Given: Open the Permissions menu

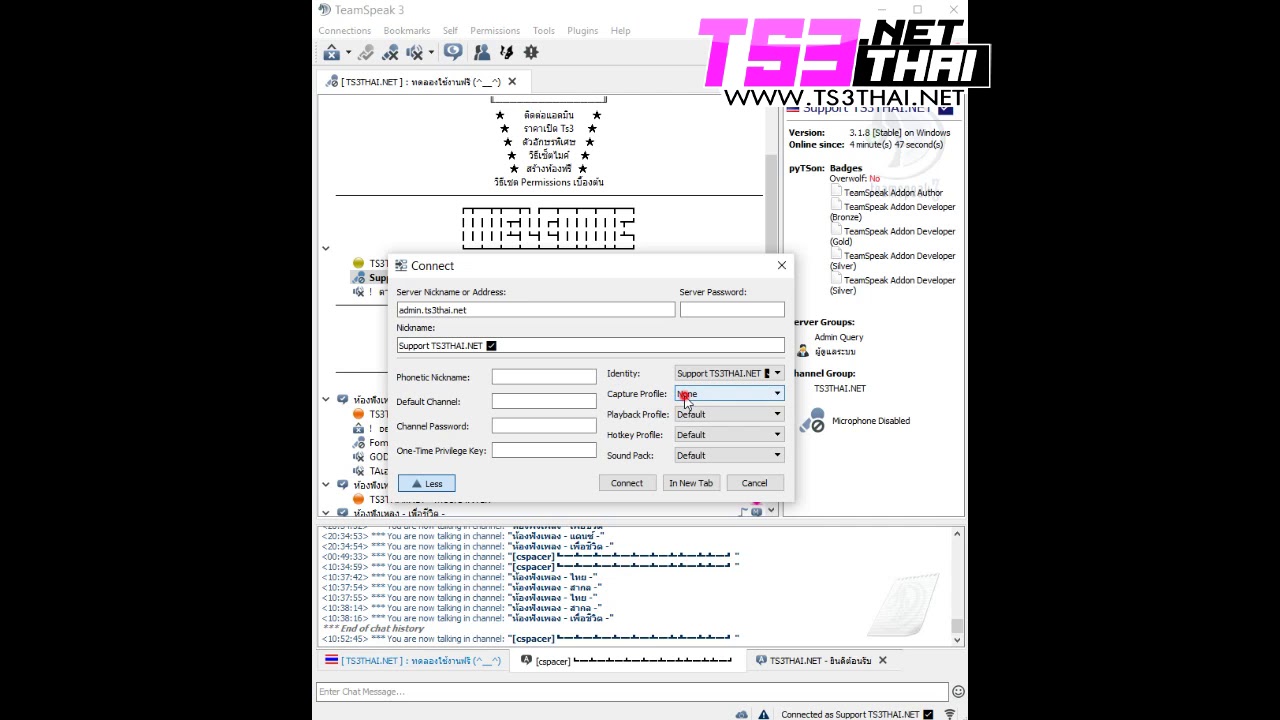Looking at the screenshot, I should point(495,31).
